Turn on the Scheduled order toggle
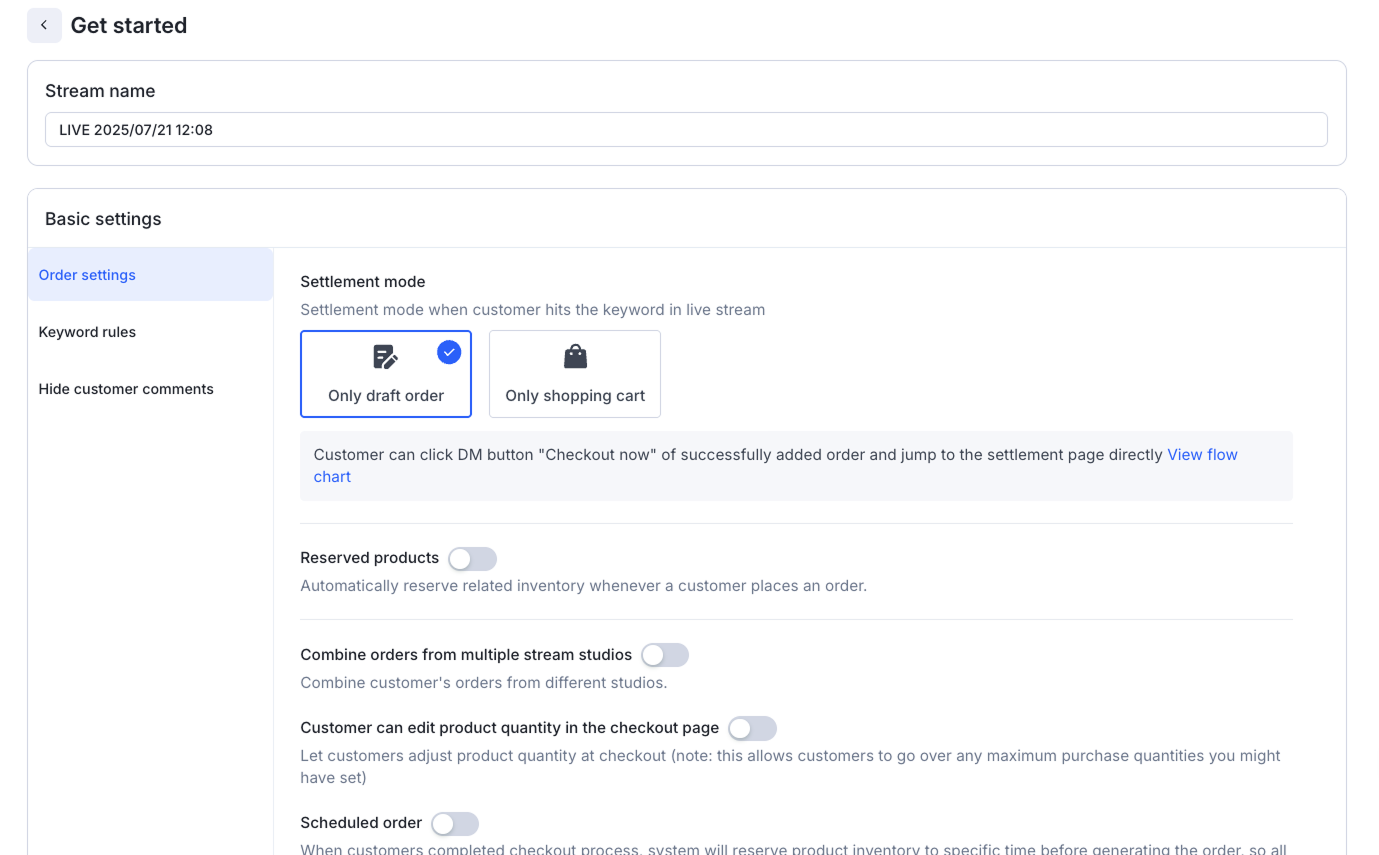The height and width of the screenshot is (855, 1379). tap(455, 823)
